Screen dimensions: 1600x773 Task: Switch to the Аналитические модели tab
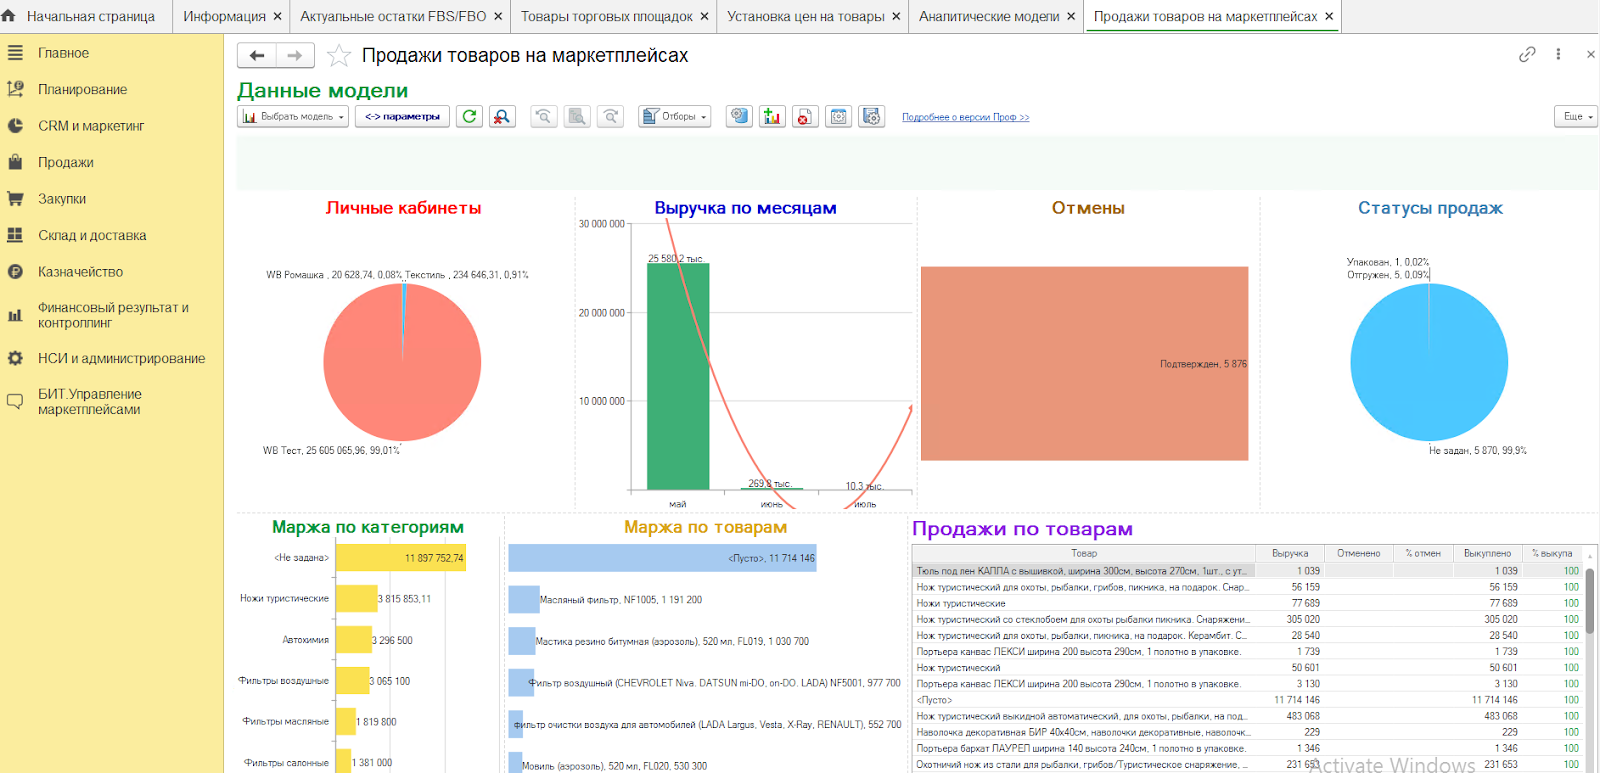tap(988, 17)
